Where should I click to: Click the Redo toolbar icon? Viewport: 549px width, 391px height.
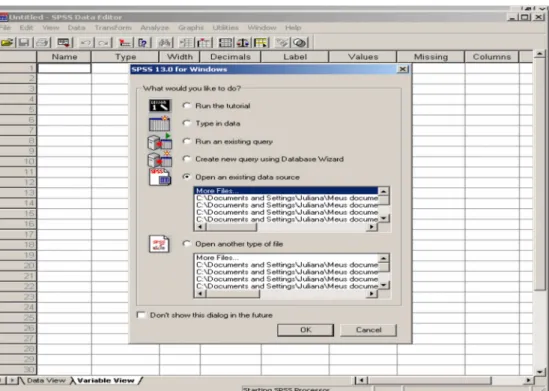tap(103, 43)
